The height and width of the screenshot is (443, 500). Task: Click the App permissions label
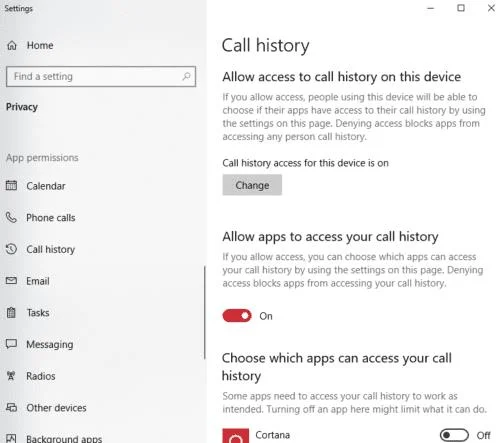pos(42,158)
